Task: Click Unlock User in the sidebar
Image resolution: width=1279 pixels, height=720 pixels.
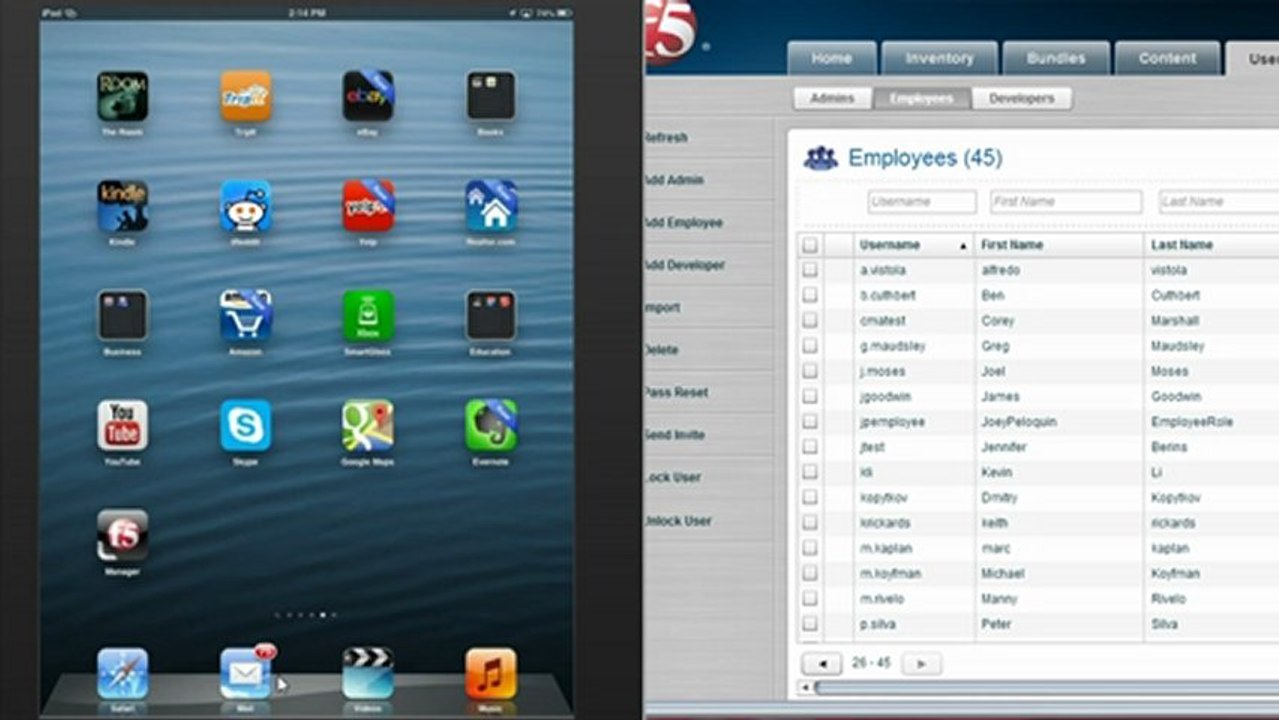Action: 678,521
